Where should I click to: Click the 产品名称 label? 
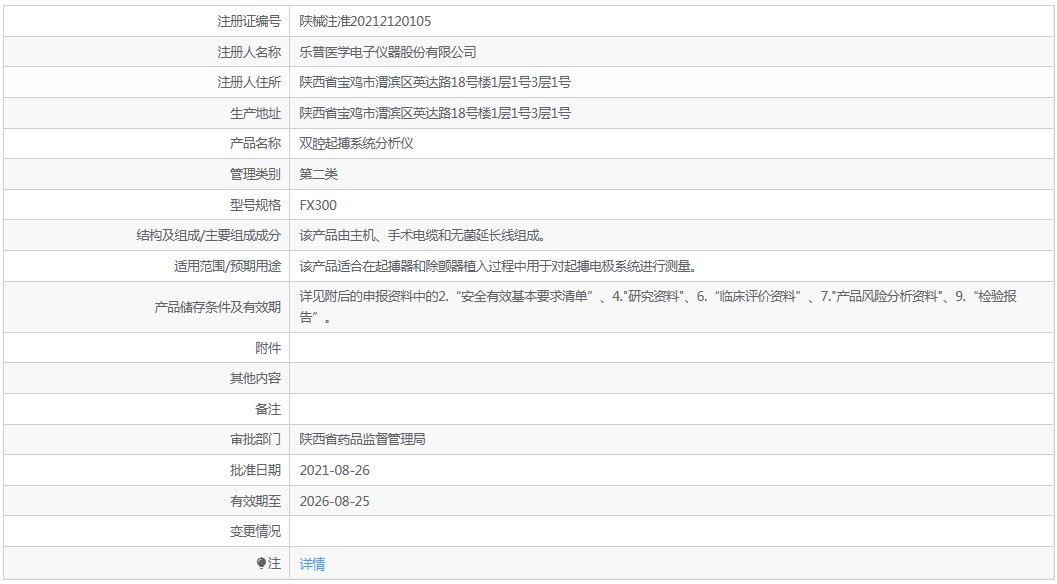pos(255,143)
